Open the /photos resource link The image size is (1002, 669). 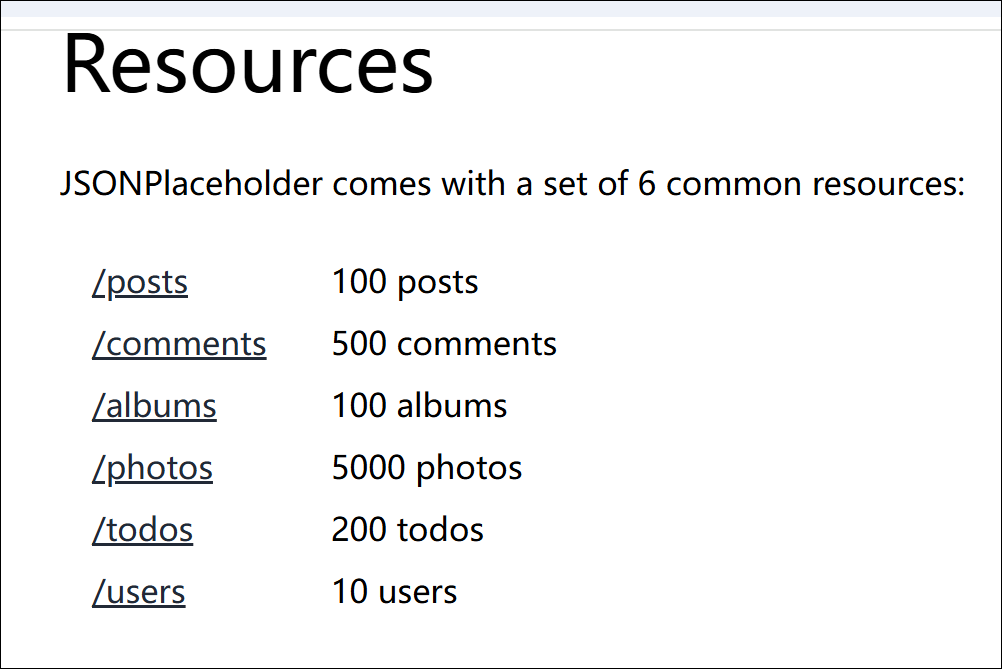pos(152,468)
